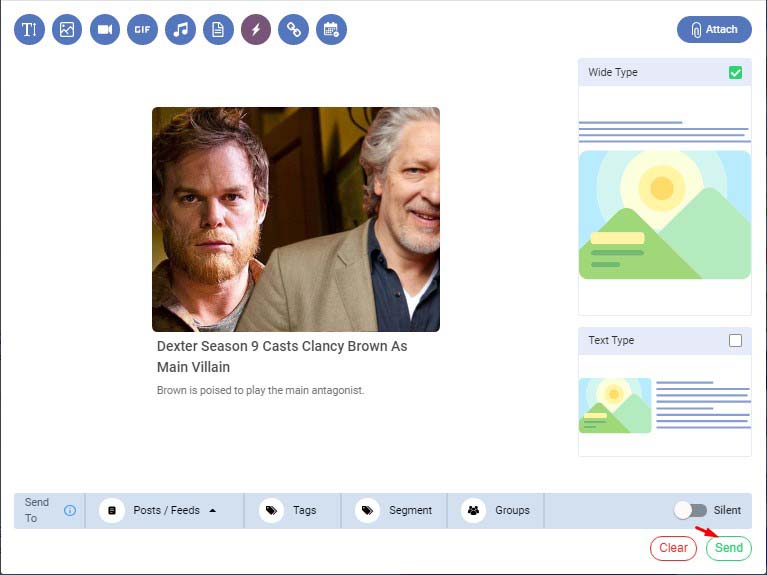Viewport: 767px width, 575px height.
Task: Toggle the Silent switch
Action: [x=690, y=510]
